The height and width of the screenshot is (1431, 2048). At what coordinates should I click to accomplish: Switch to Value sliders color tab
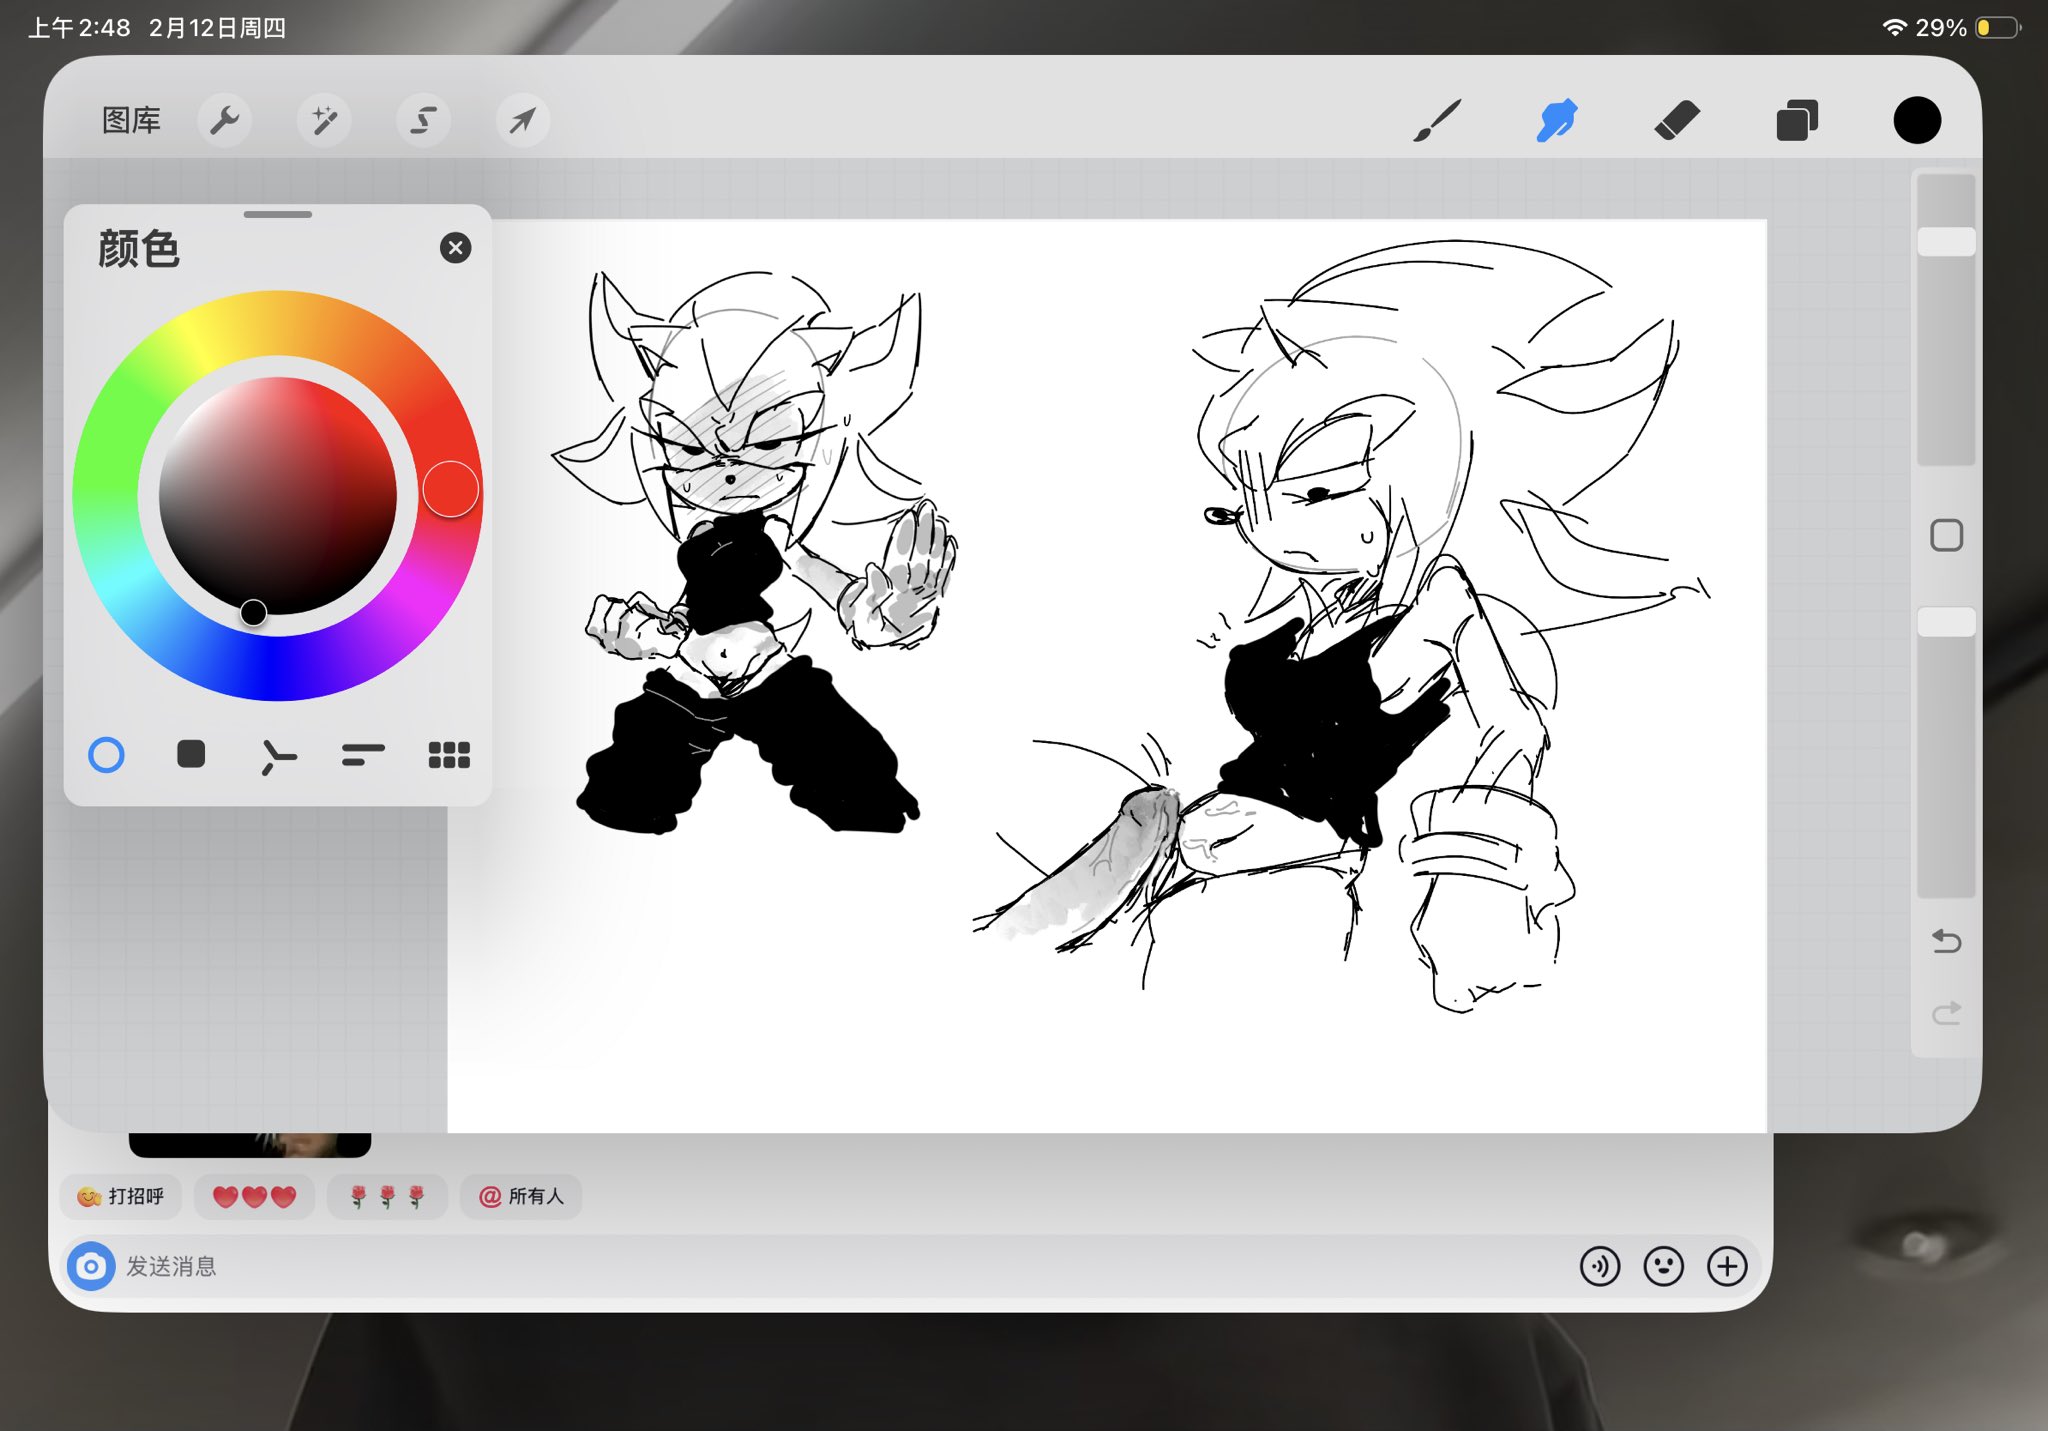363,755
